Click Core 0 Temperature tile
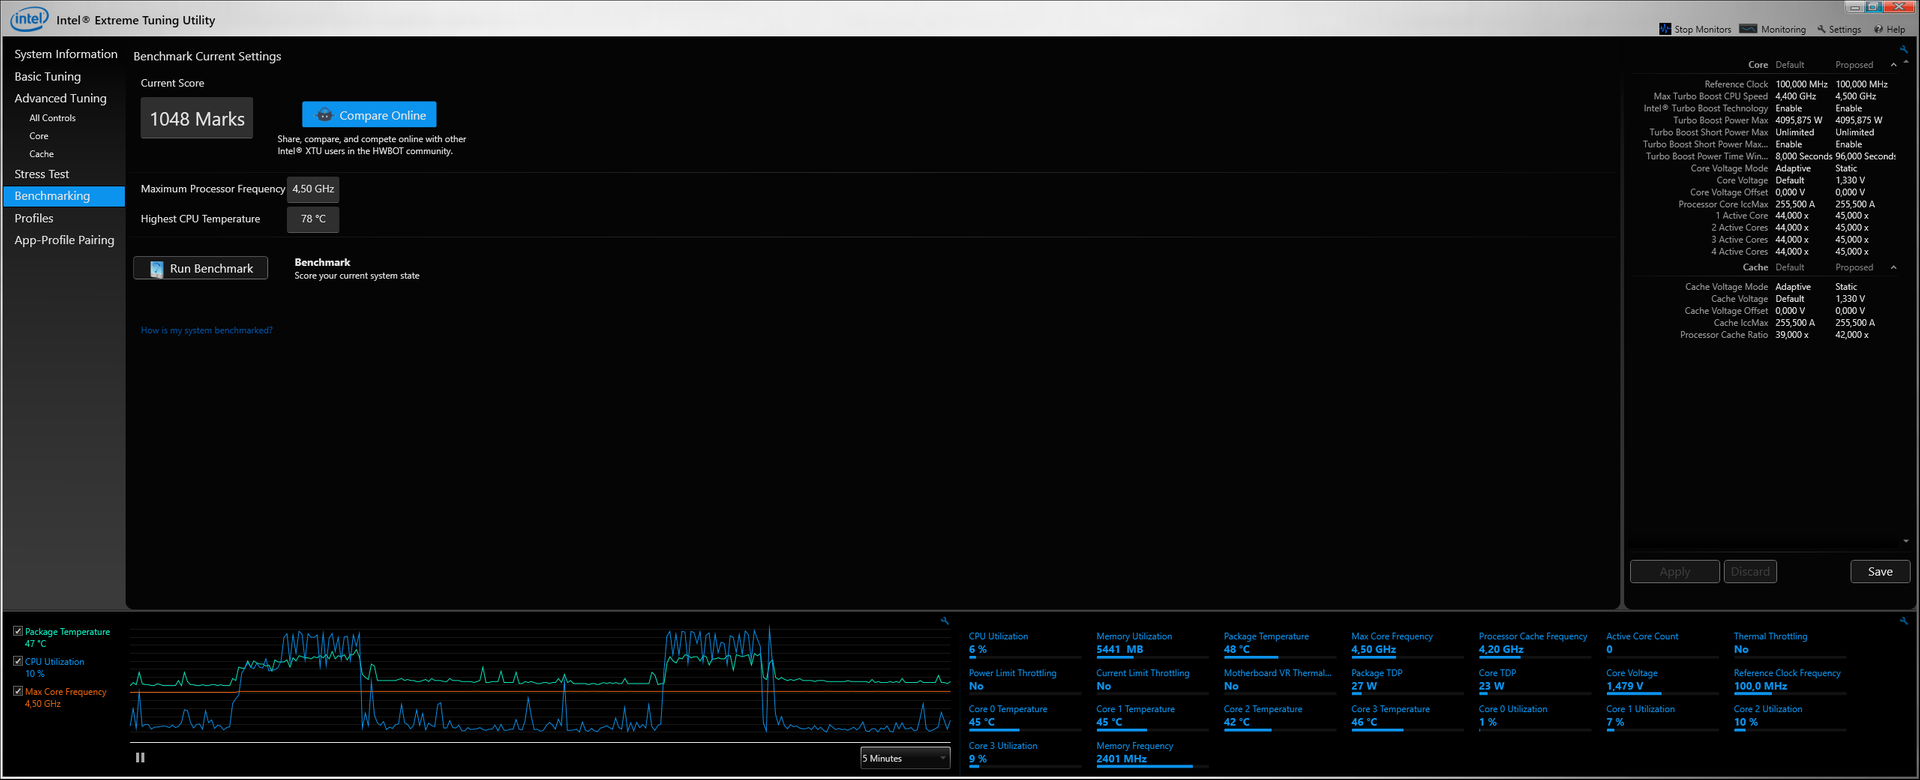1920x780 pixels. click(1024, 716)
